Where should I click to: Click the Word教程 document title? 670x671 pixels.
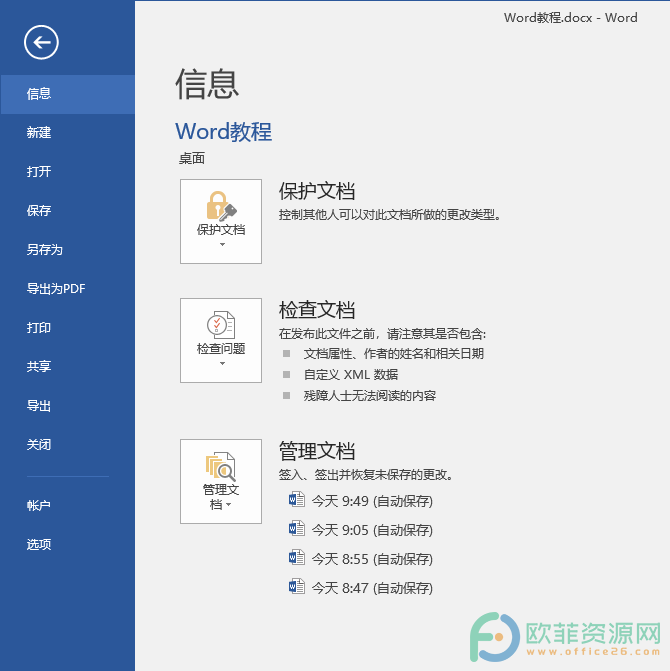tap(223, 132)
